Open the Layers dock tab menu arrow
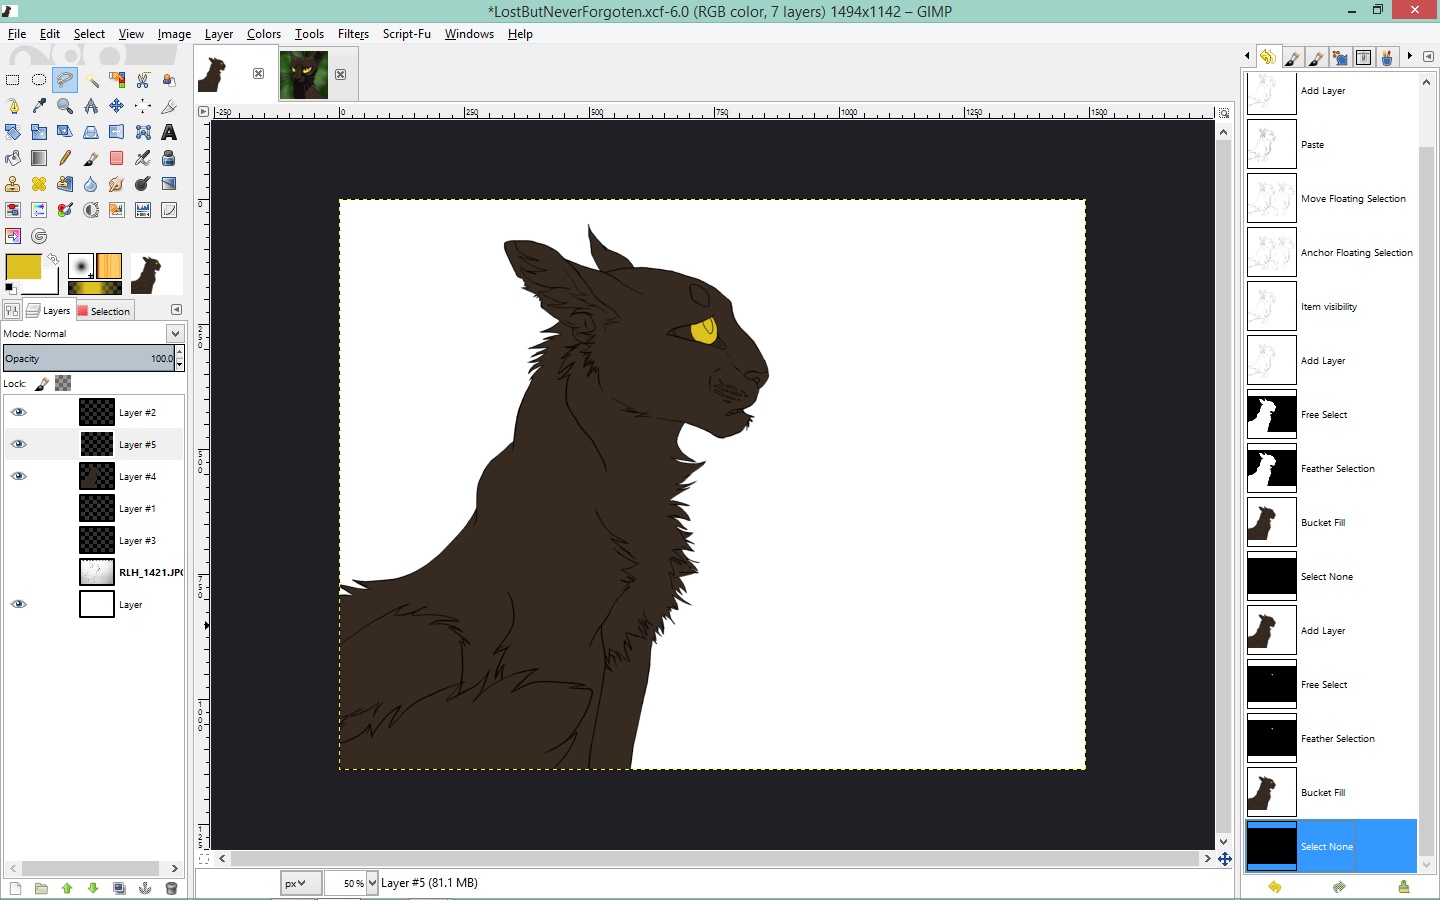This screenshot has height=900, width=1440. [x=176, y=310]
